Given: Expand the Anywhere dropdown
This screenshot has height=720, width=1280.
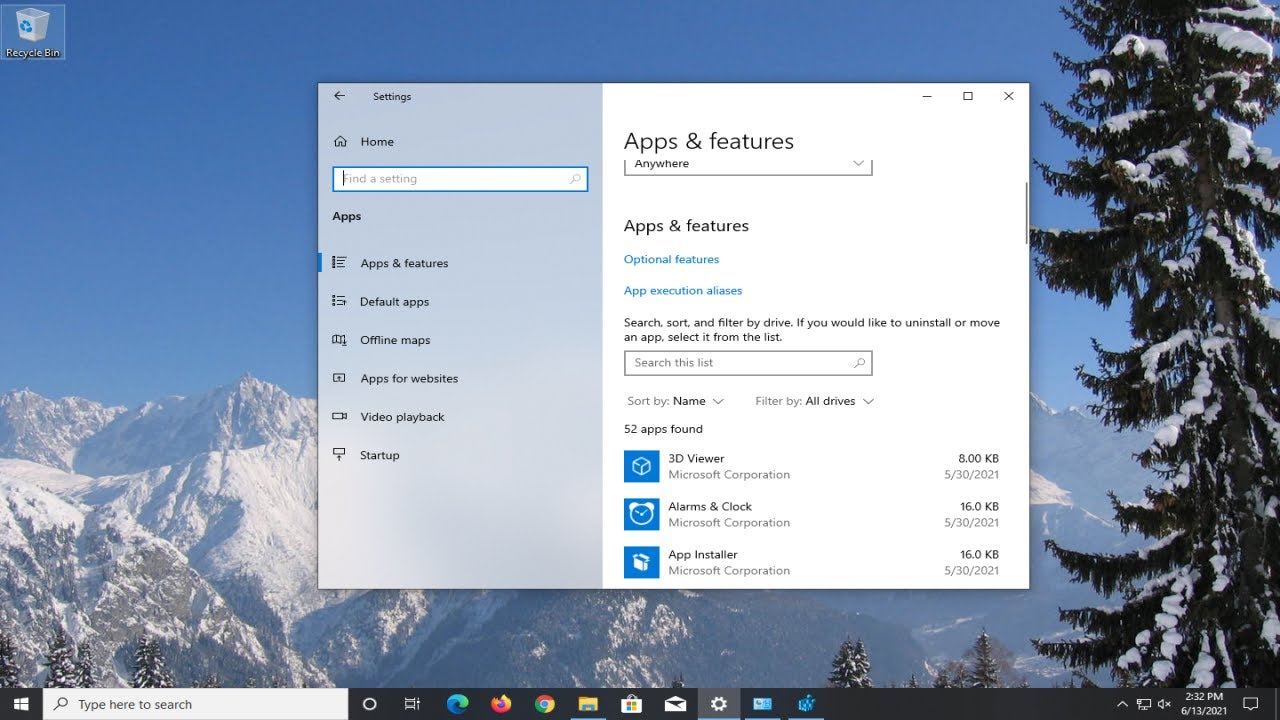Looking at the screenshot, I should pyautogui.click(x=748, y=165).
